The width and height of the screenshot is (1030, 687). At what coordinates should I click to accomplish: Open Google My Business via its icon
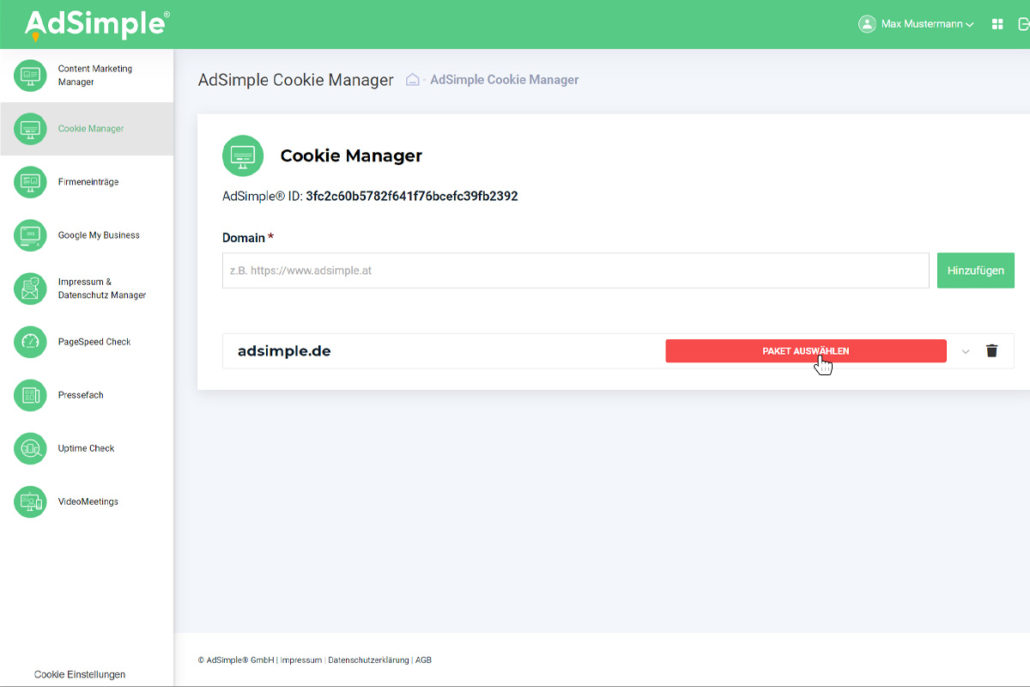tap(30, 235)
